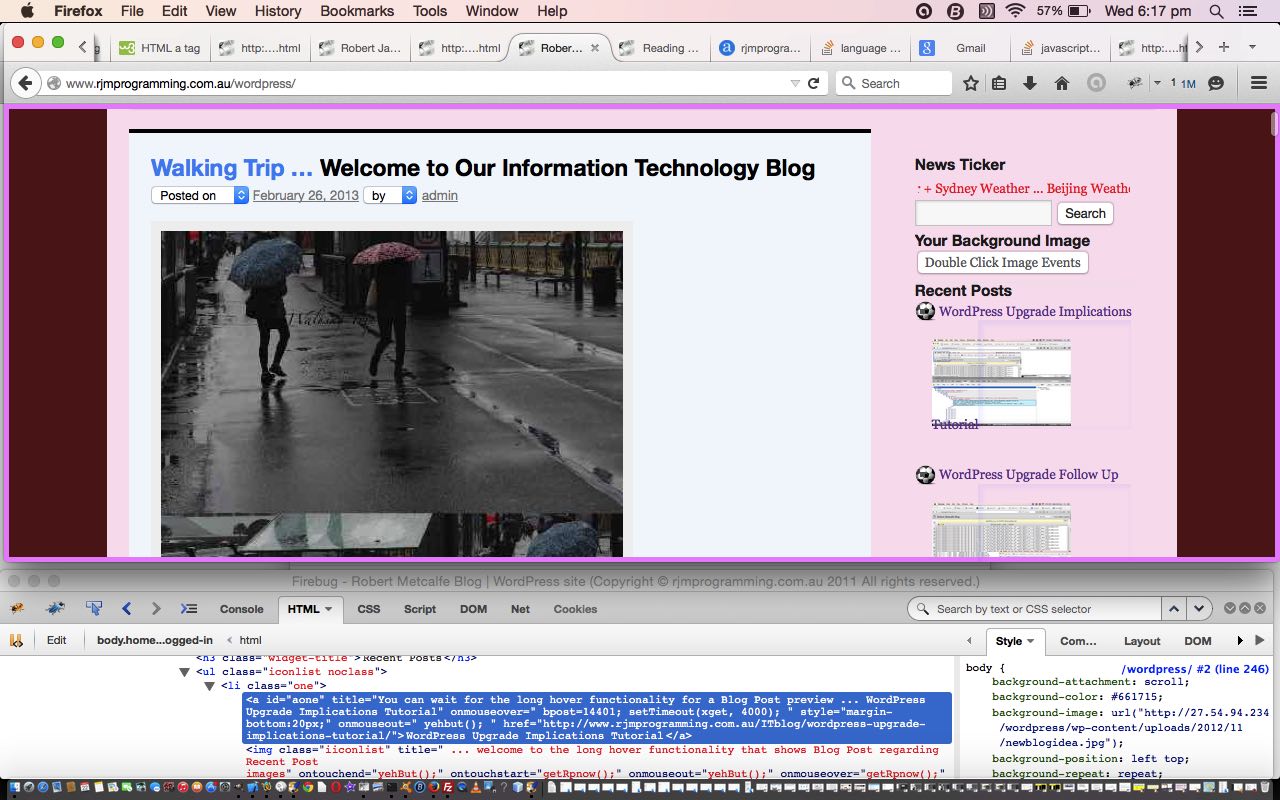Click the Double Click Image Events button
Image resolution: width=1280 pixels, height=800 pixels.
point(1002,262)
